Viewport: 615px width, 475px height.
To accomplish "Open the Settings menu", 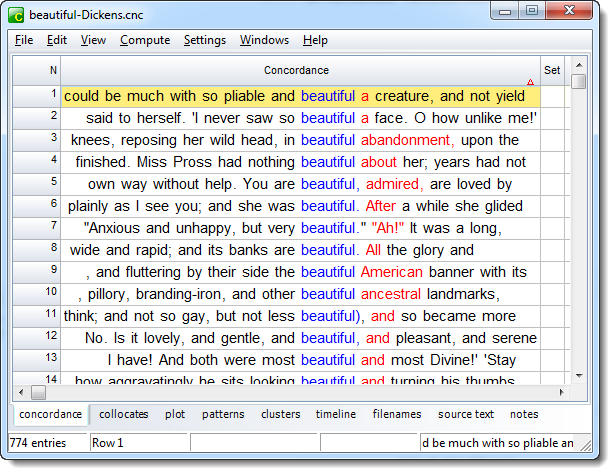I will (x=205, y=40).
